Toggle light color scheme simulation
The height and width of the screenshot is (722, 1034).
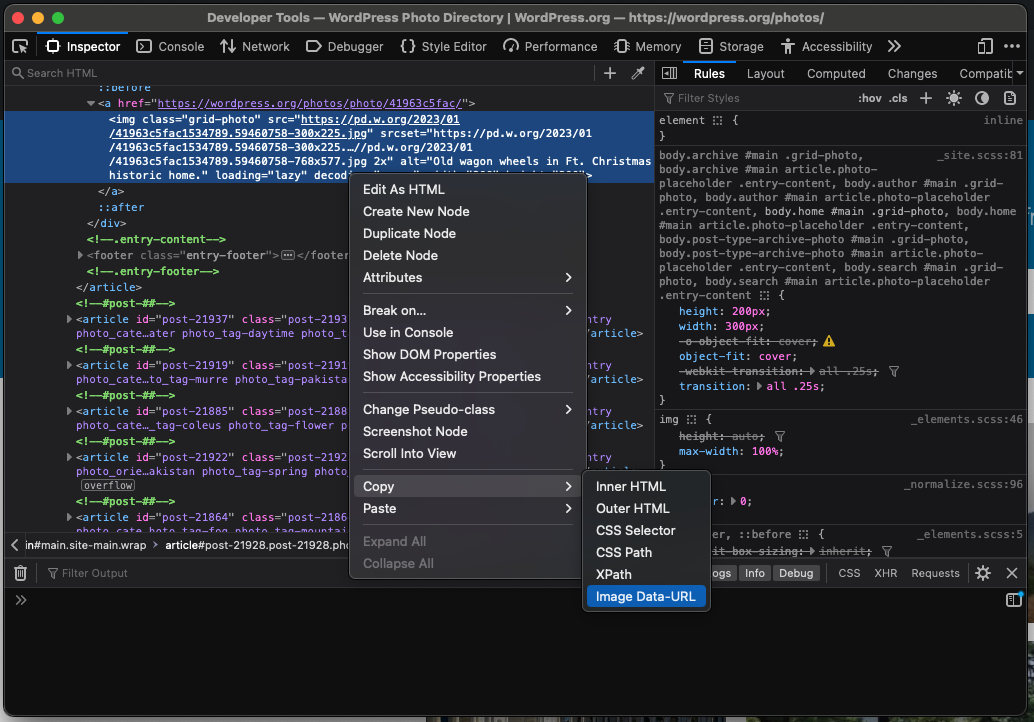954,98
